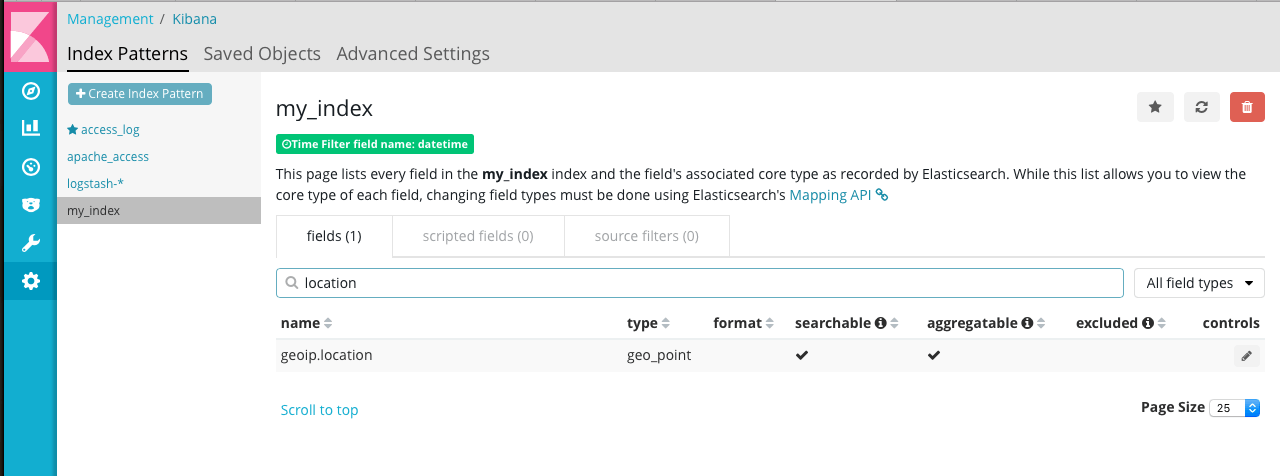Click the Kibana logo
The image size is (1280, 476).
pos(30,37)
